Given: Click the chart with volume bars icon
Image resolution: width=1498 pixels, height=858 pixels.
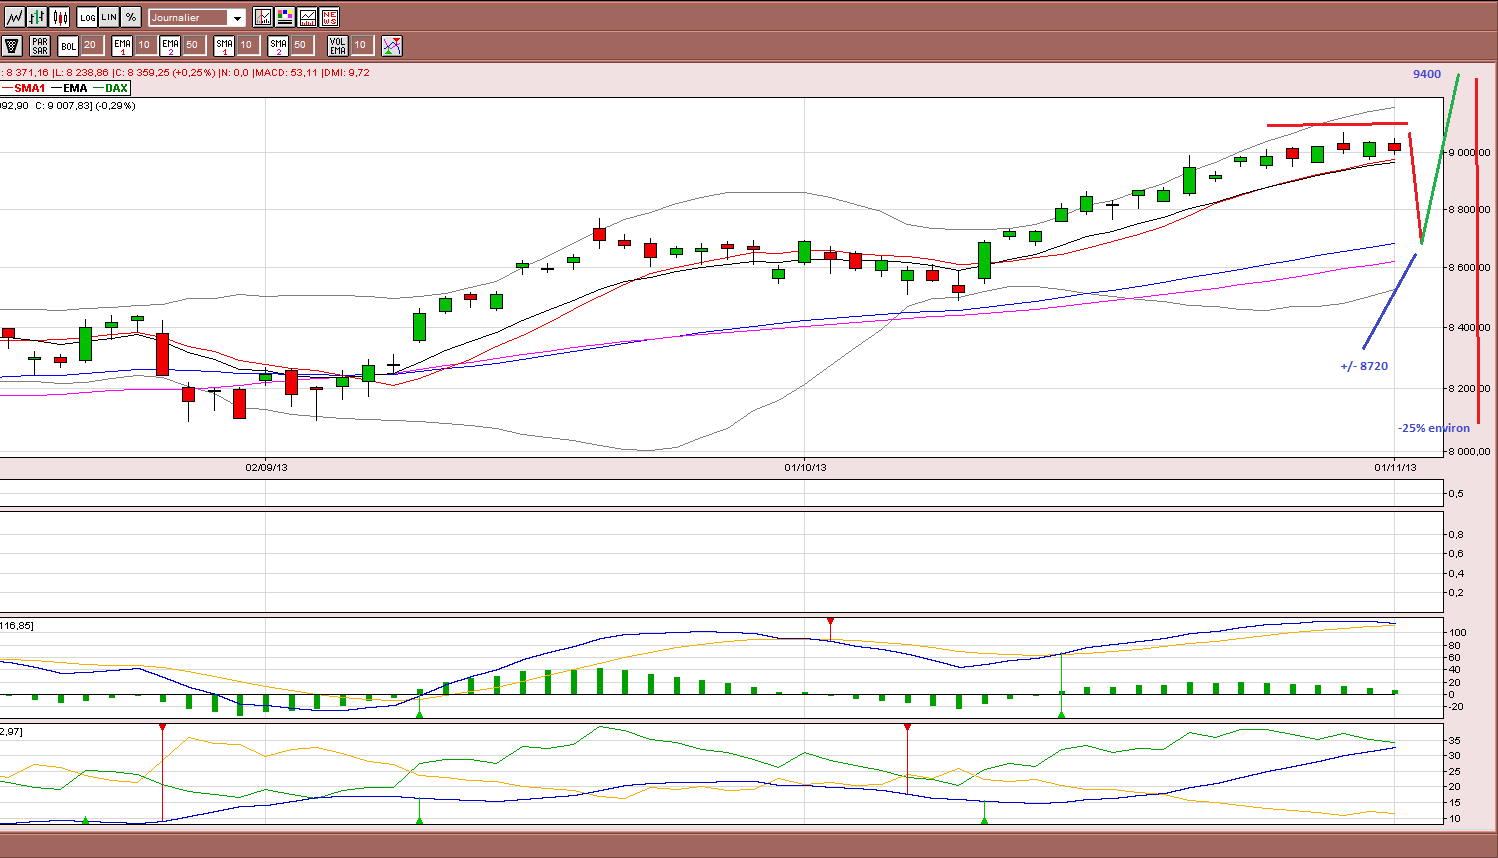Looking at the screenshot, I should [x=307, y=17].
